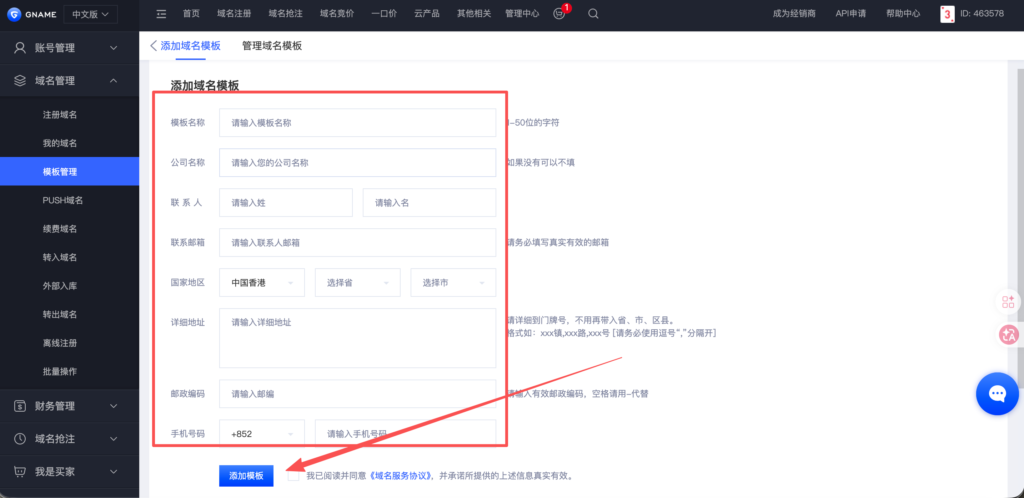
Task: Focus the 详细地址 textarea
Action: pyautogui.click(x=357, y=338)
